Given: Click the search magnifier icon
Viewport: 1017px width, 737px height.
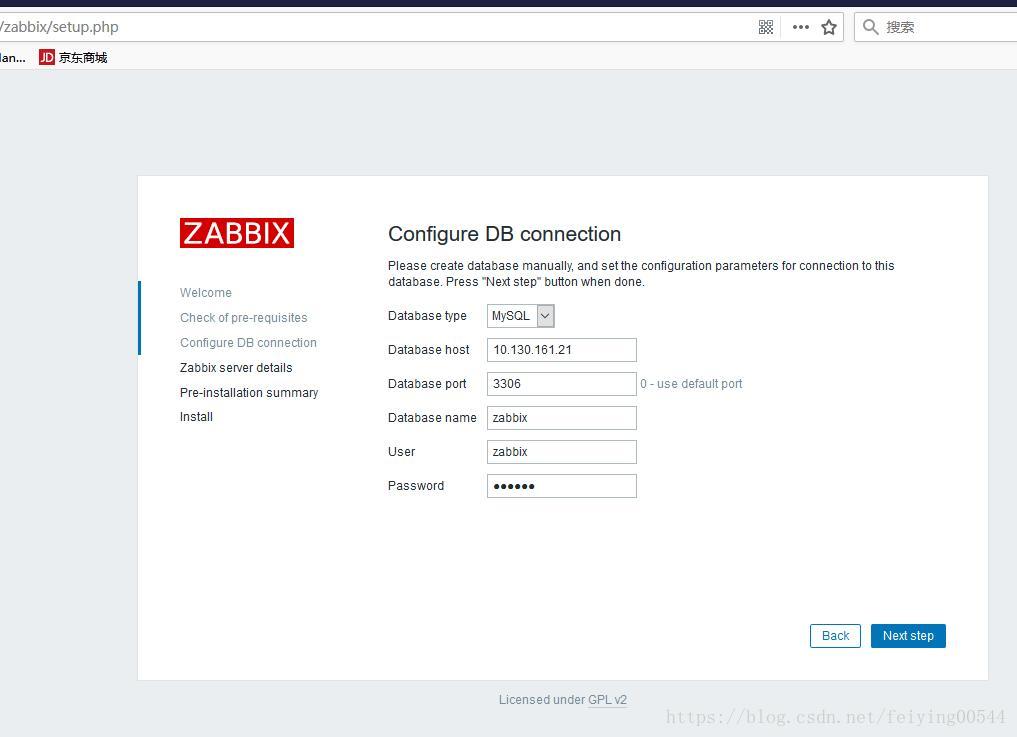Looking at the screenshot, I should [870, 27].
